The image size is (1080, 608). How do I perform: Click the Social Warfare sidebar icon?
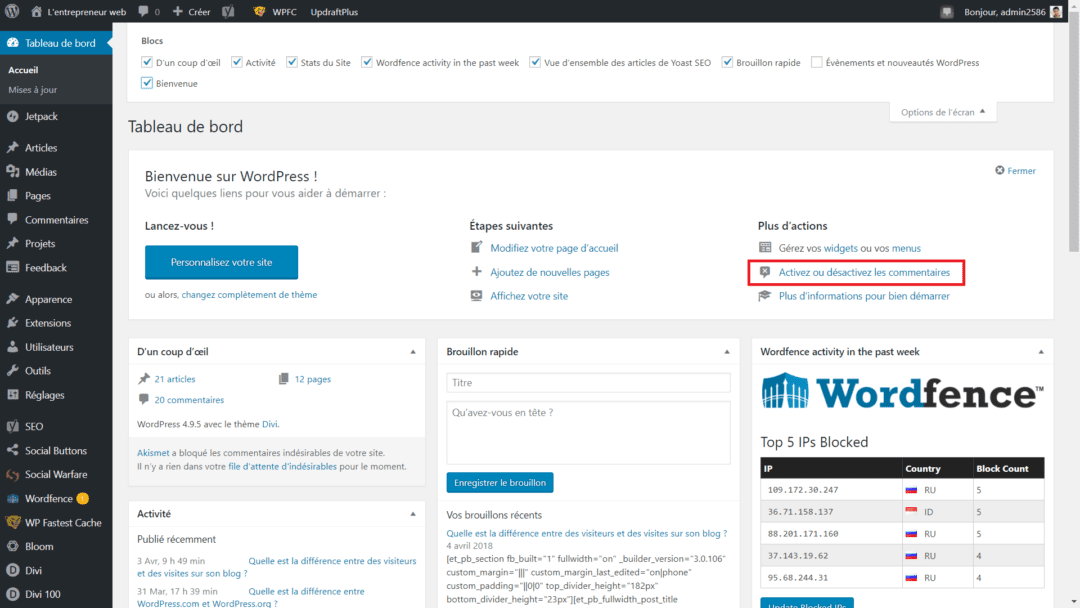12,474
